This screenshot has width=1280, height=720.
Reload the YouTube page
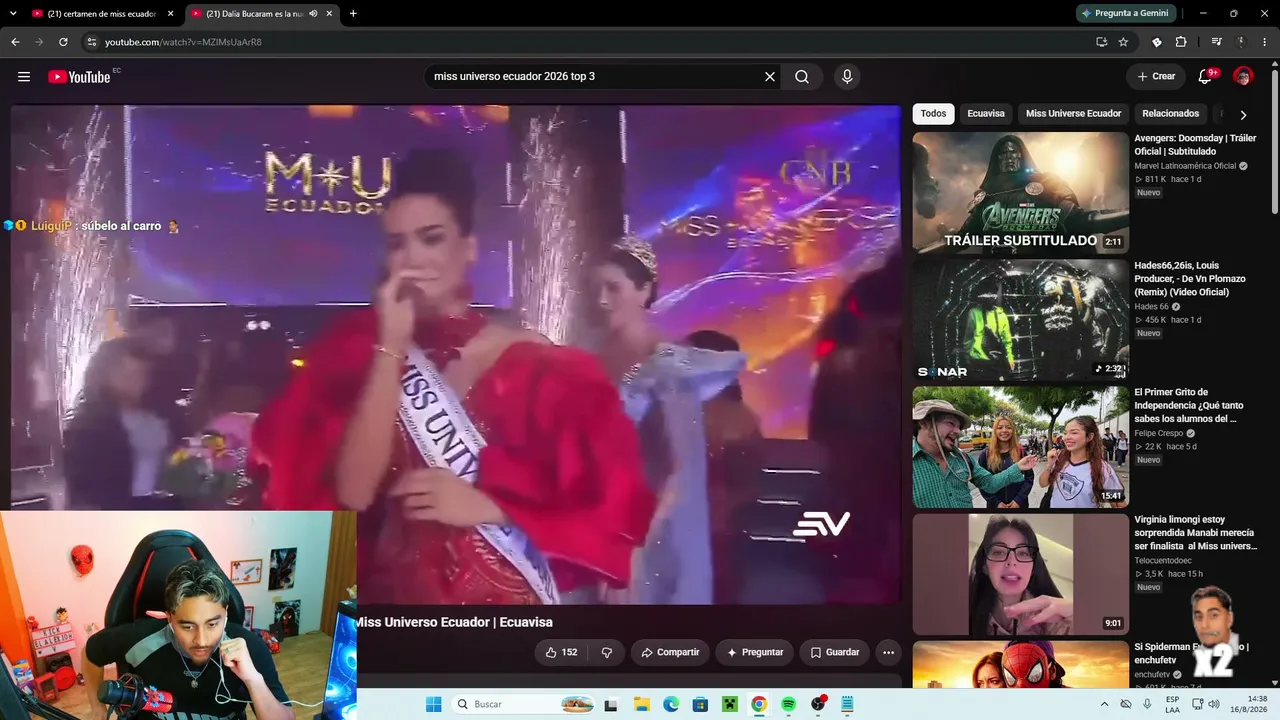(63, 42)
